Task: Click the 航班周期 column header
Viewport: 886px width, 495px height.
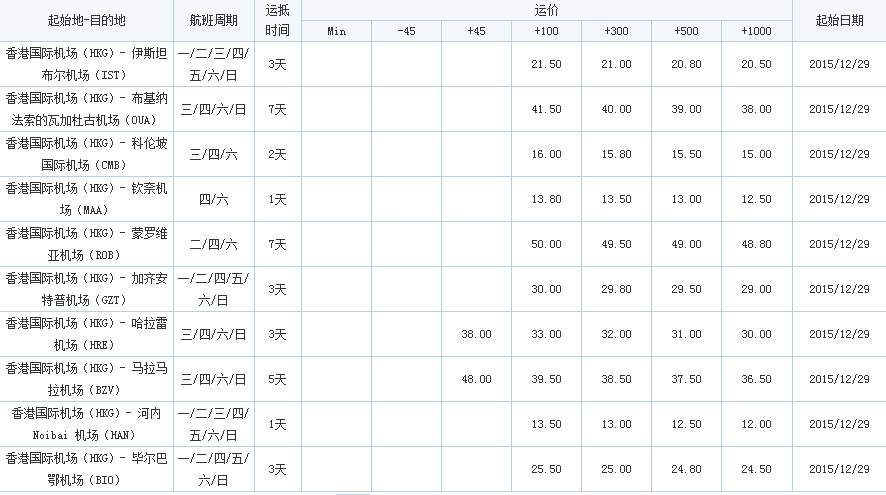Action: coord(213,20)
